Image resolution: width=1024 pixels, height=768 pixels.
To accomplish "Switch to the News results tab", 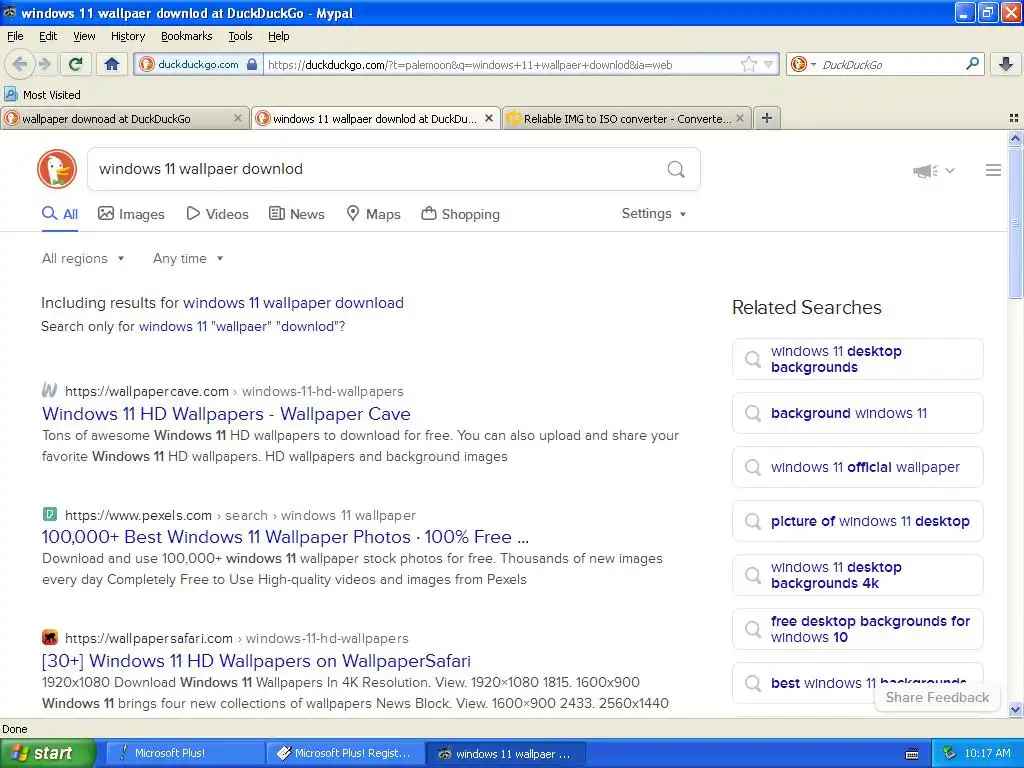I will pos(297,214).
